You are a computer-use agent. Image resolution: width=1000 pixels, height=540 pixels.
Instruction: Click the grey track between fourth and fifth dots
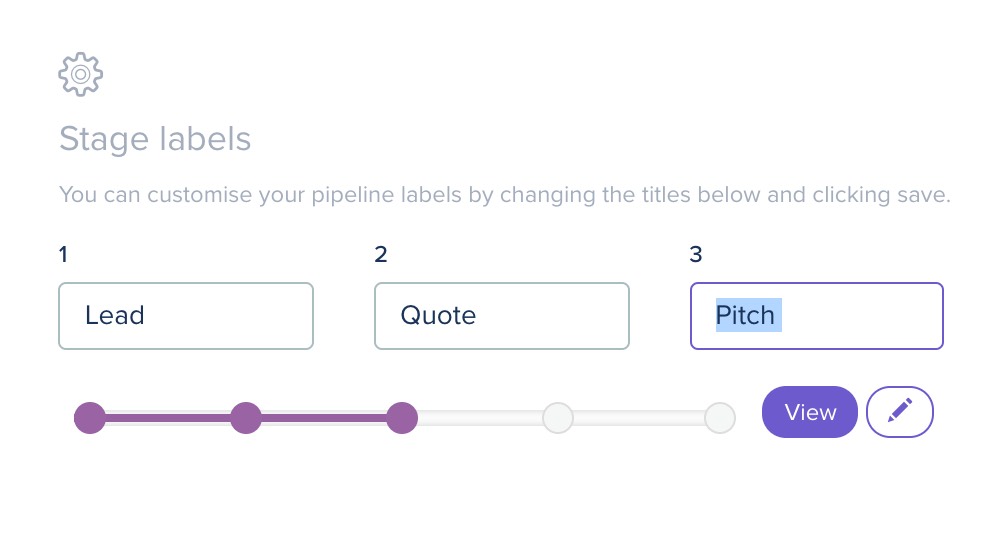[639, 418]
